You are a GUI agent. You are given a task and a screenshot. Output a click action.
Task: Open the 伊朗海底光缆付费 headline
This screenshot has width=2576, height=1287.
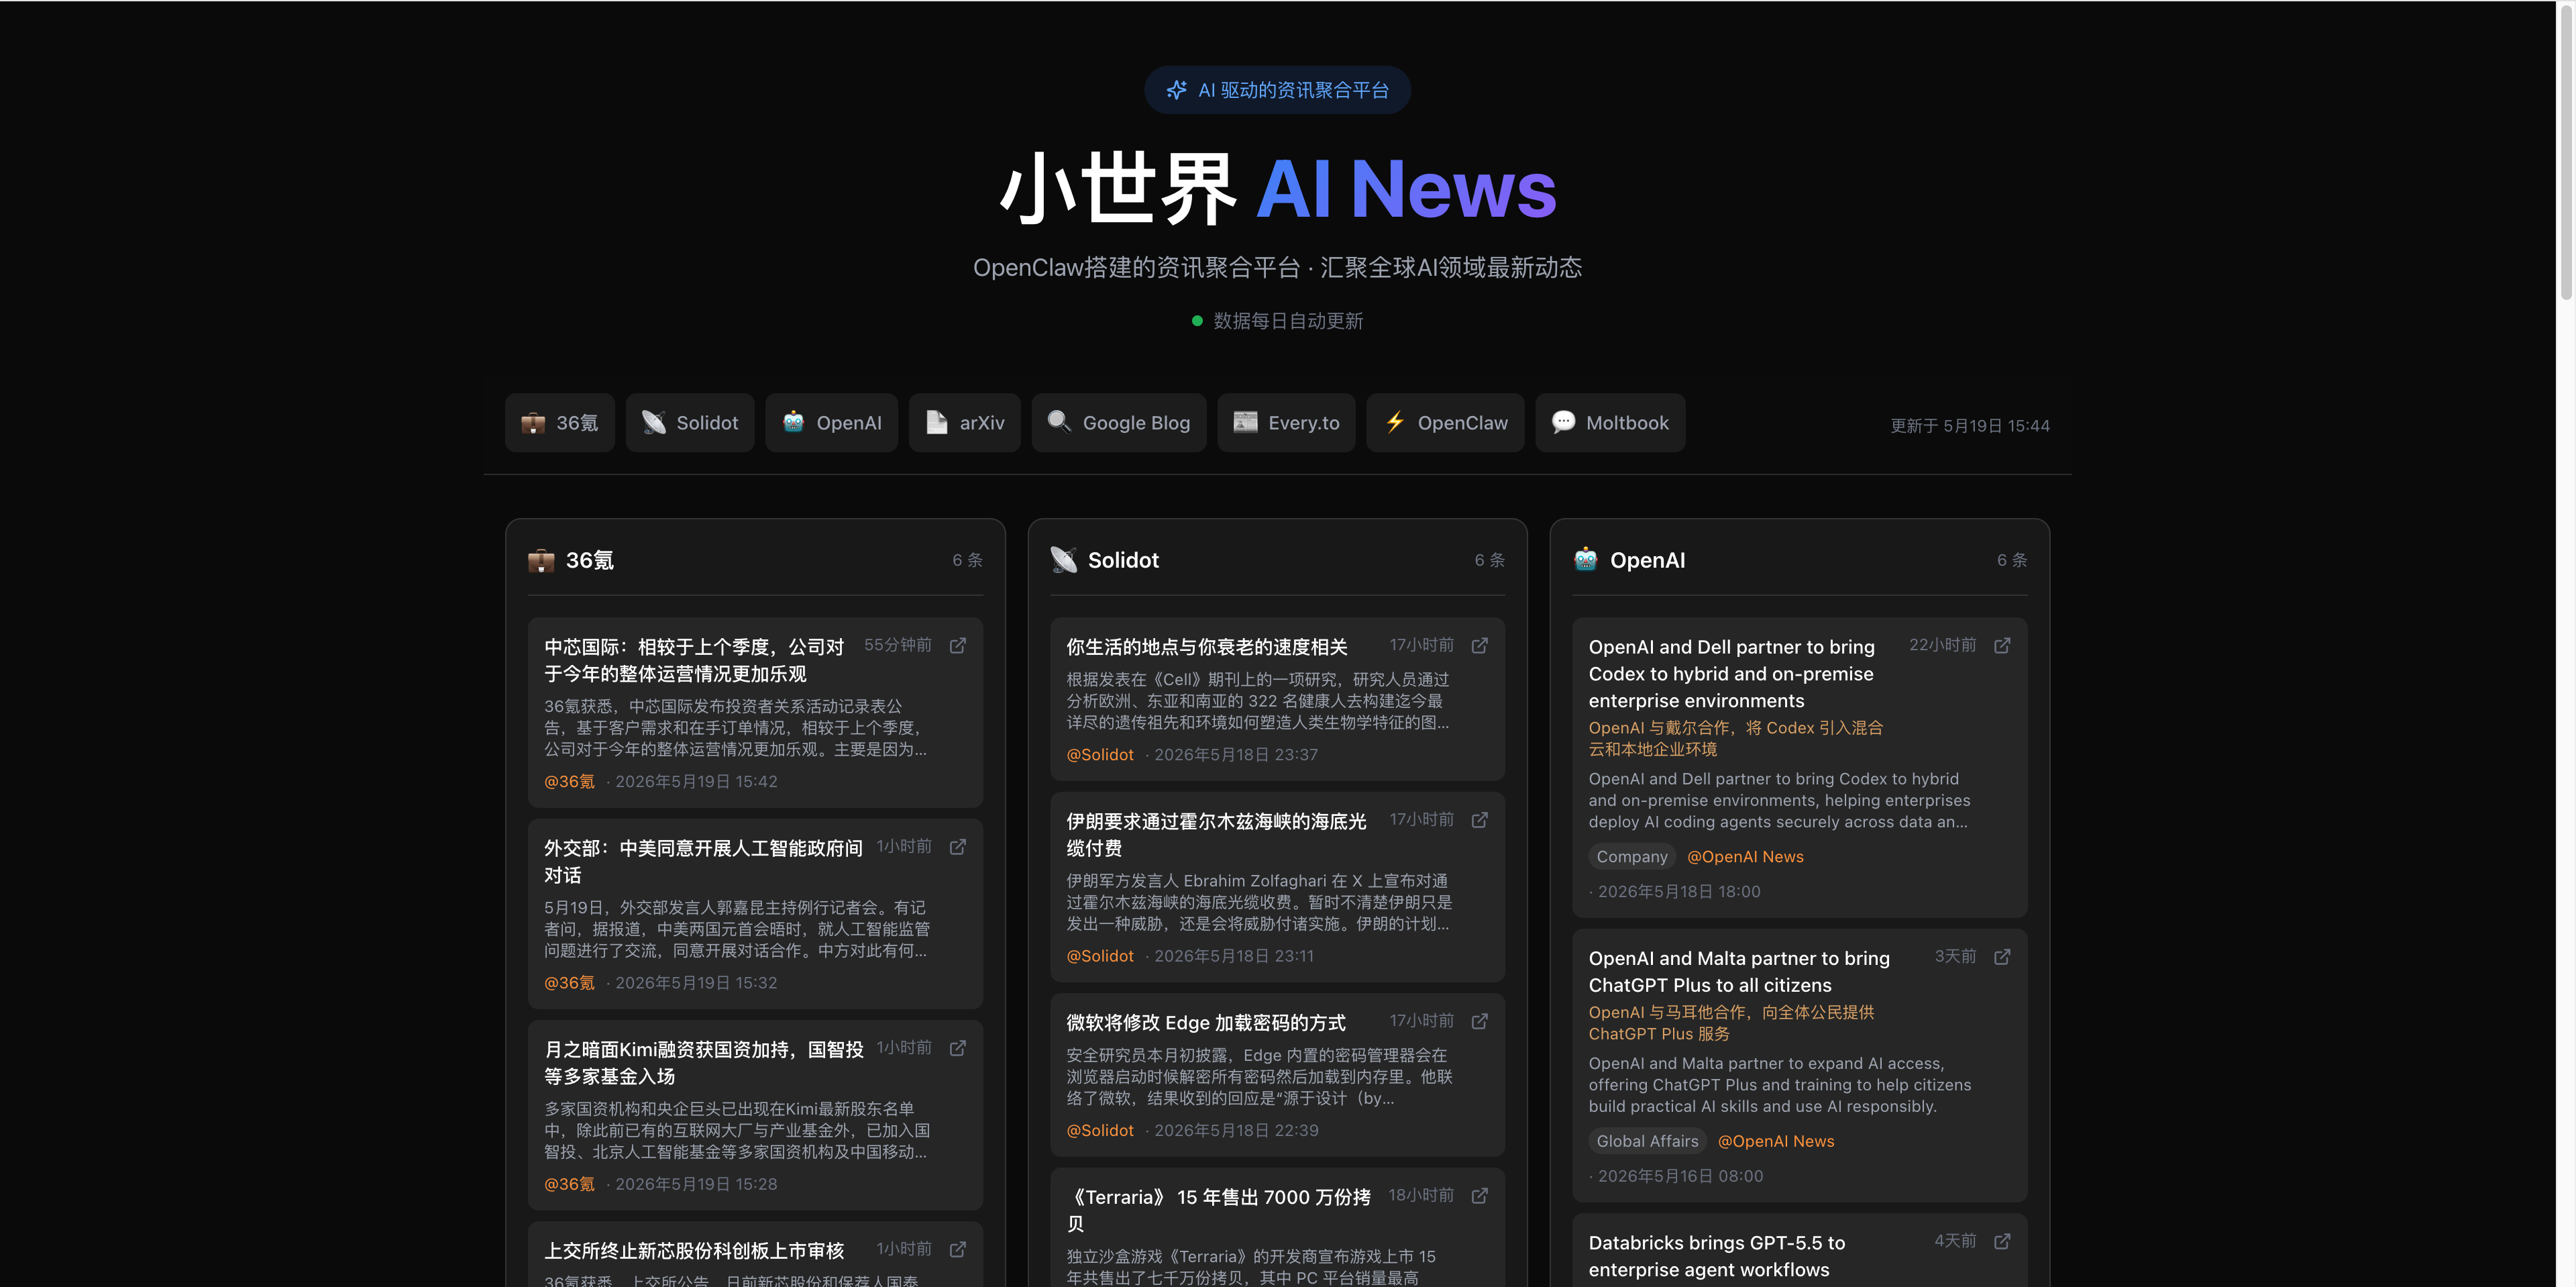(1216, 834)
